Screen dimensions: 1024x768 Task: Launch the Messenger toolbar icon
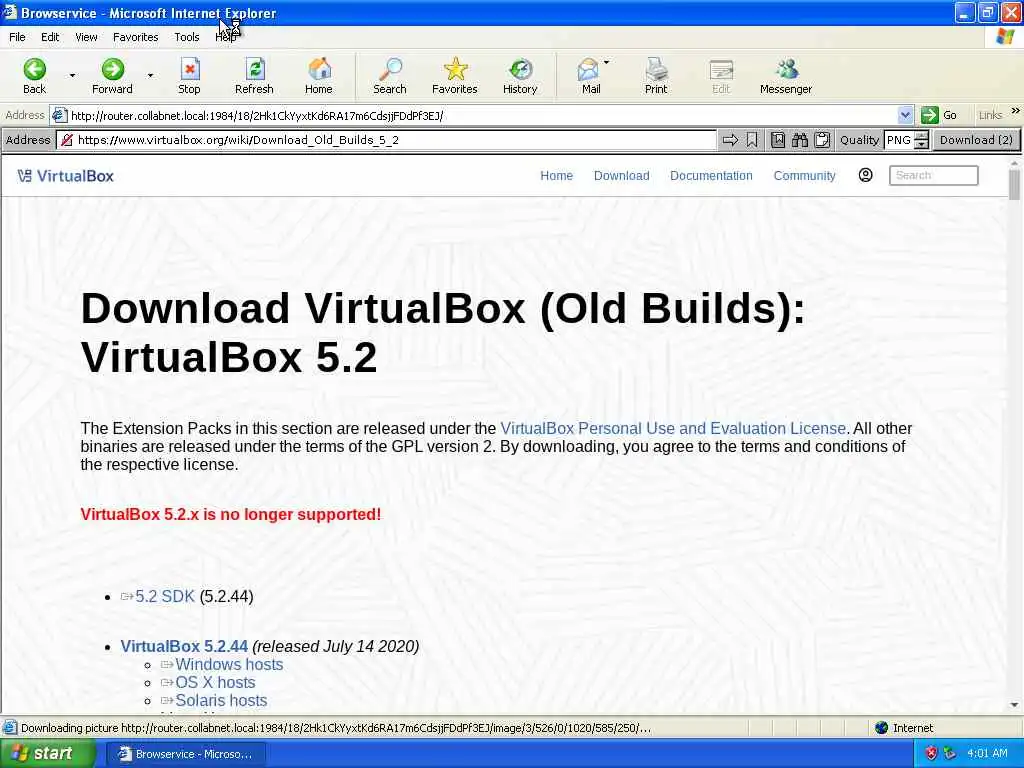tap(786, 69)
